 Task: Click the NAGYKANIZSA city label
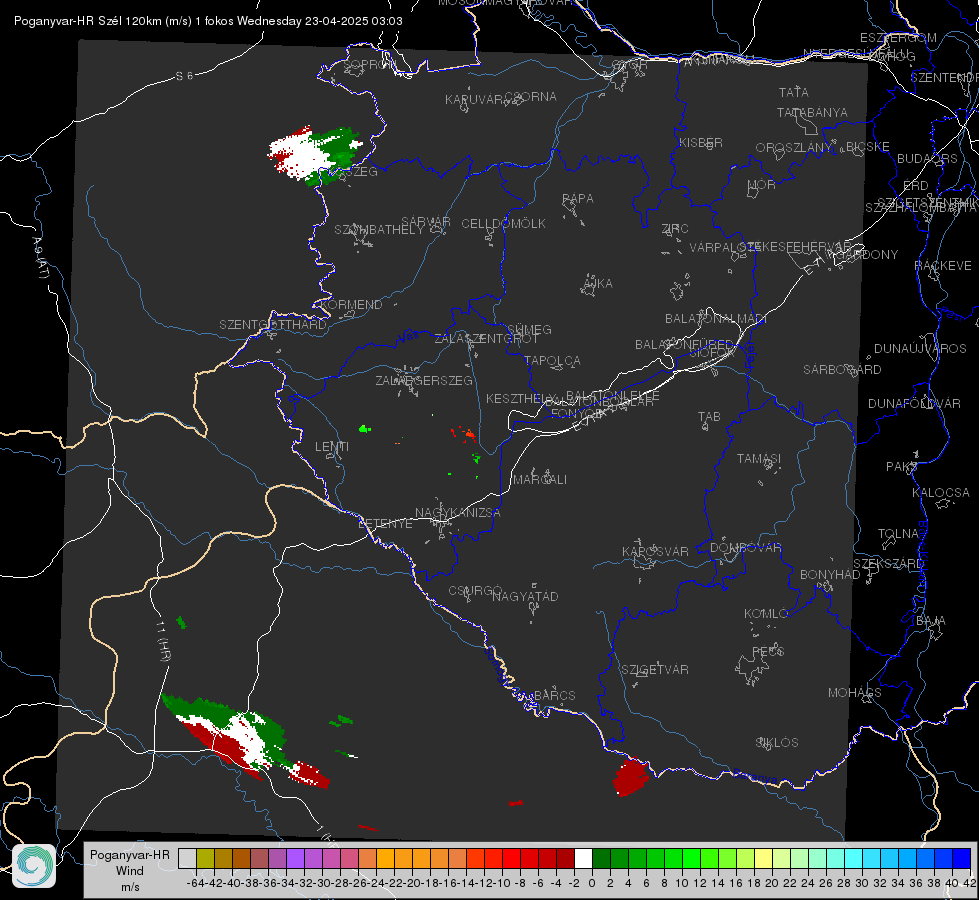[458, 513]
